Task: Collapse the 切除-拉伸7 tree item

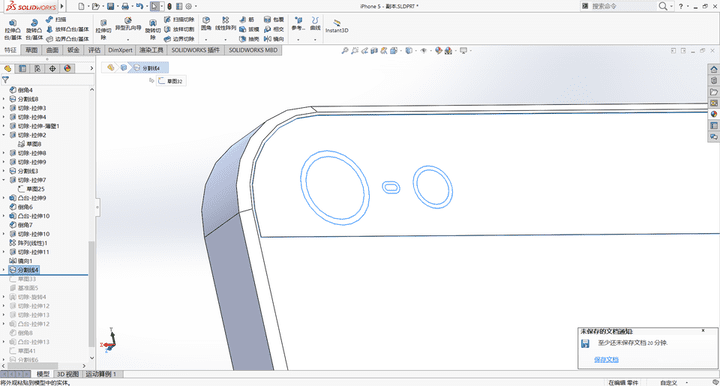Action: (4, 180)
